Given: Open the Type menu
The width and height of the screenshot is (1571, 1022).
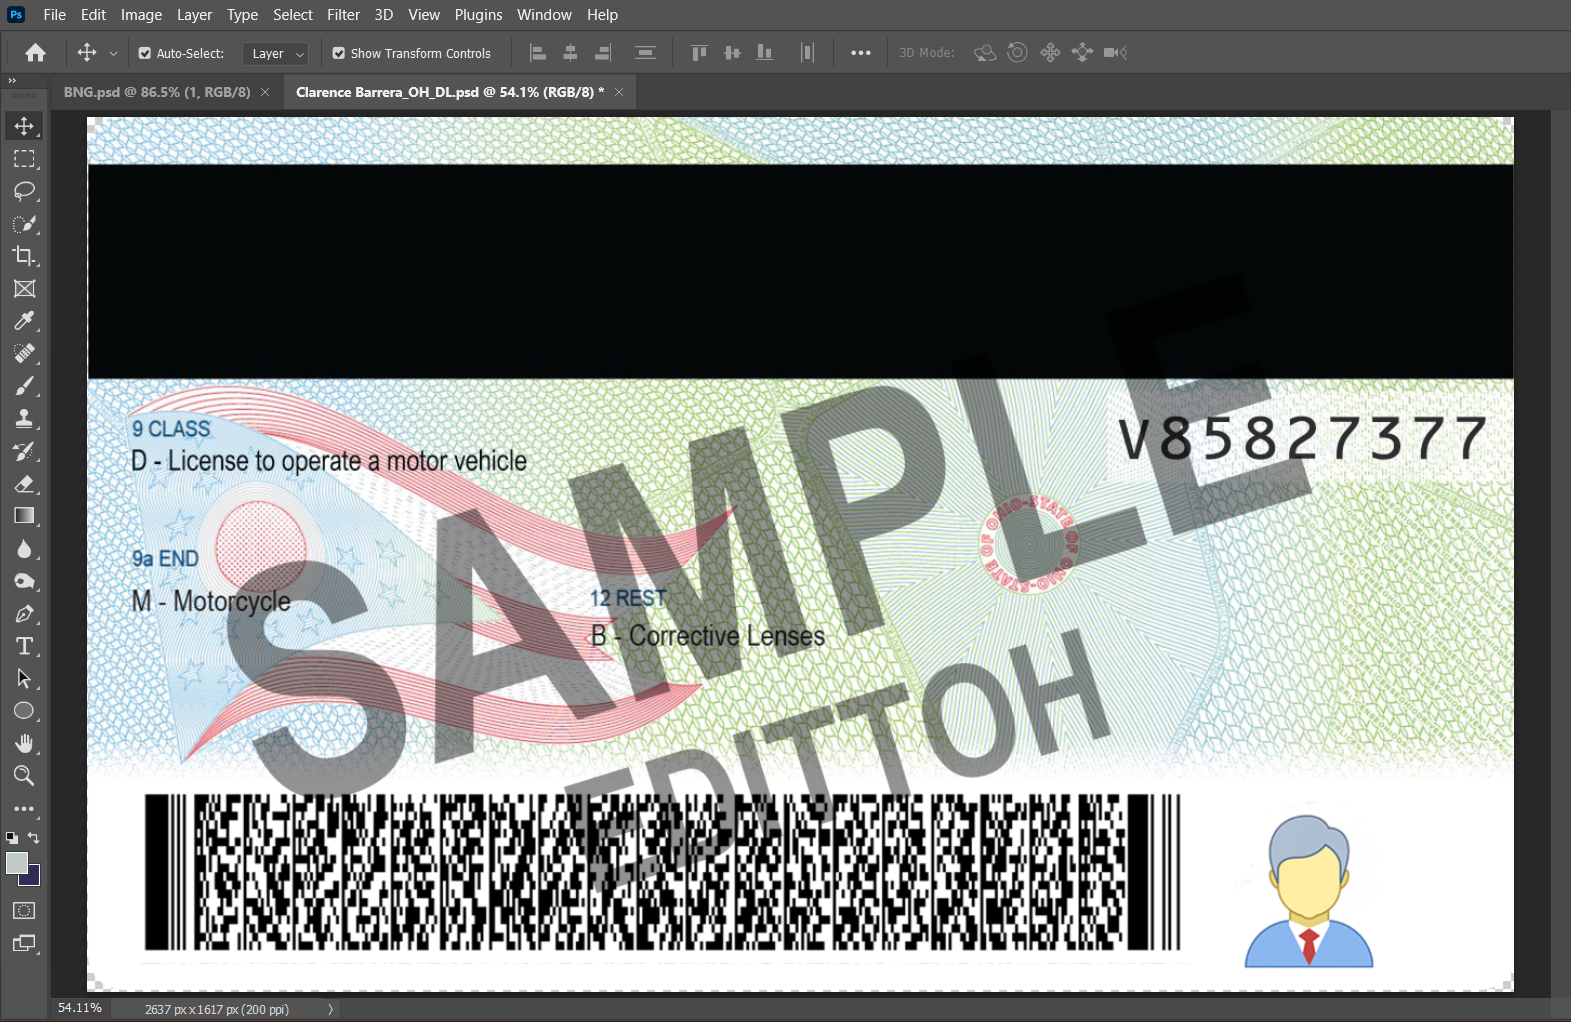Looking at the screenshot, I should coord(242,15).
